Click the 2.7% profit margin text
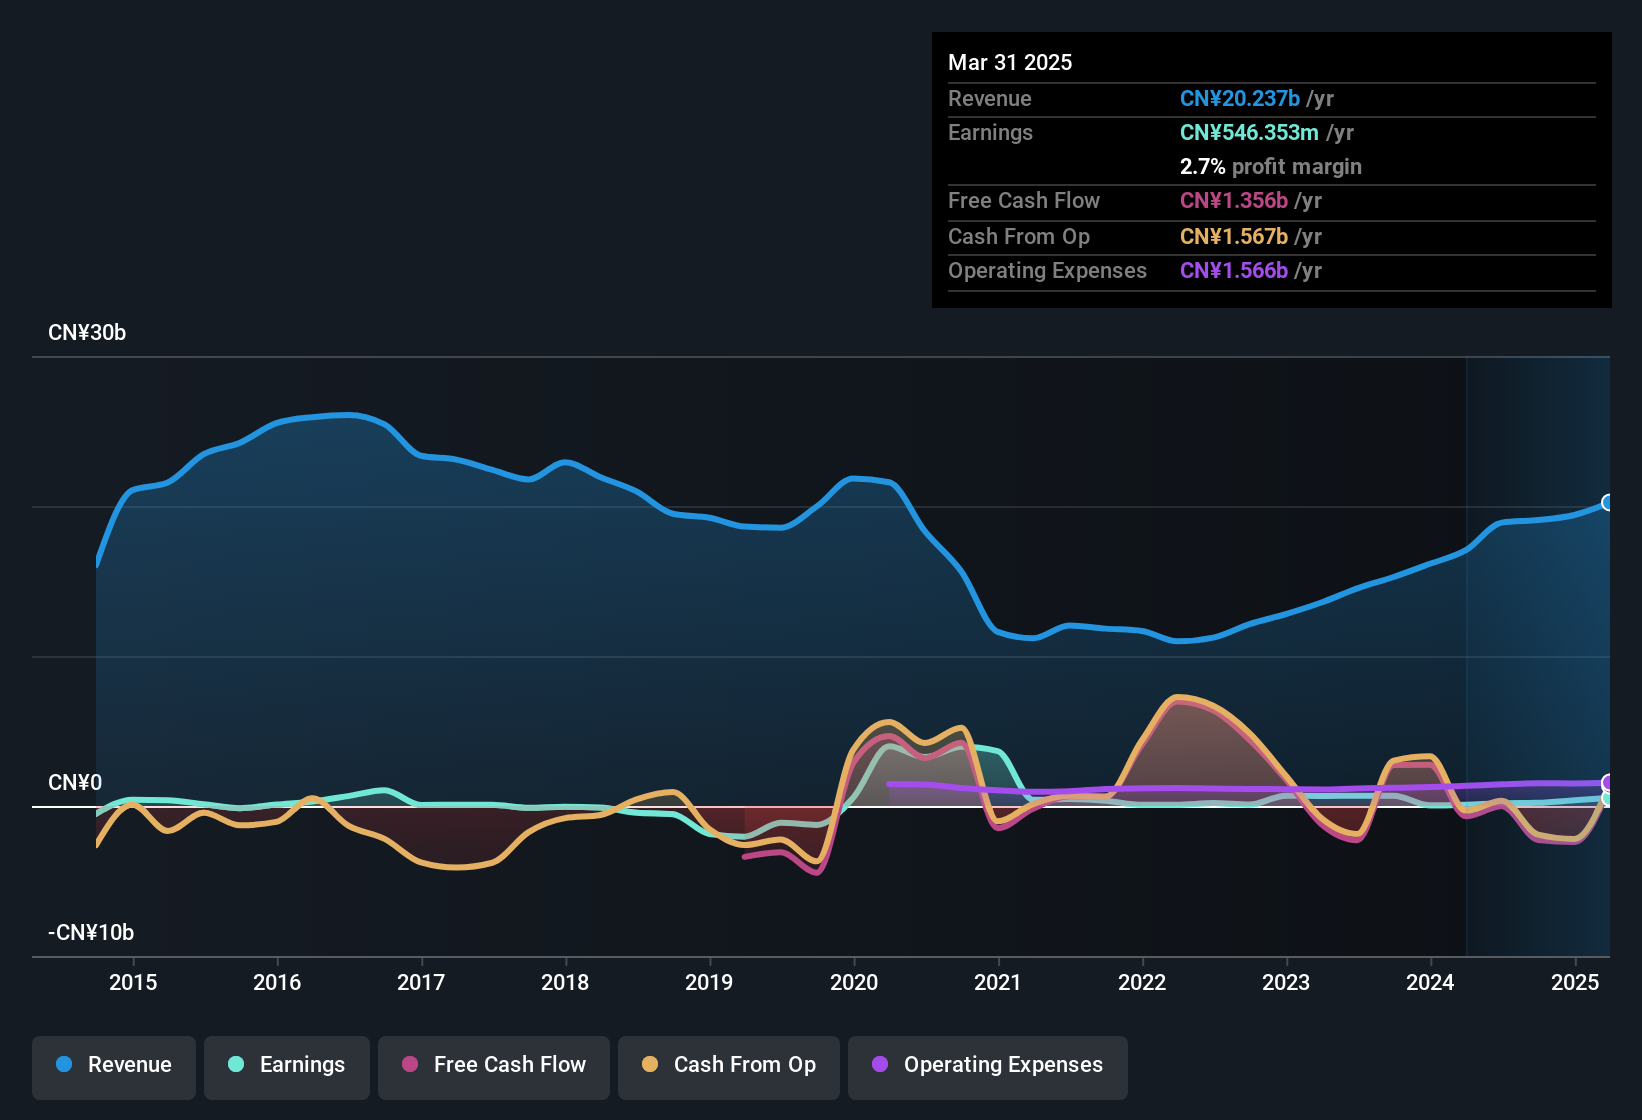Image resolution: width=1642 pixels, height=1120 pixels. tap(1271, 166)
